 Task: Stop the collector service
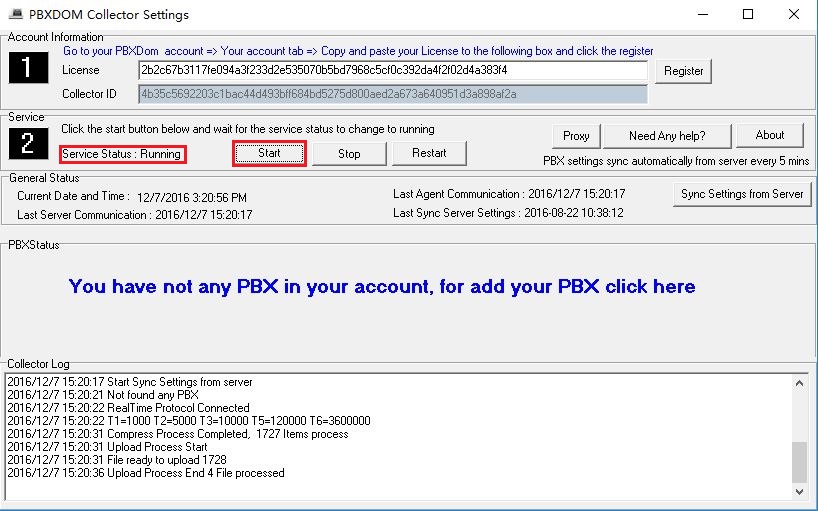(349, 154)
